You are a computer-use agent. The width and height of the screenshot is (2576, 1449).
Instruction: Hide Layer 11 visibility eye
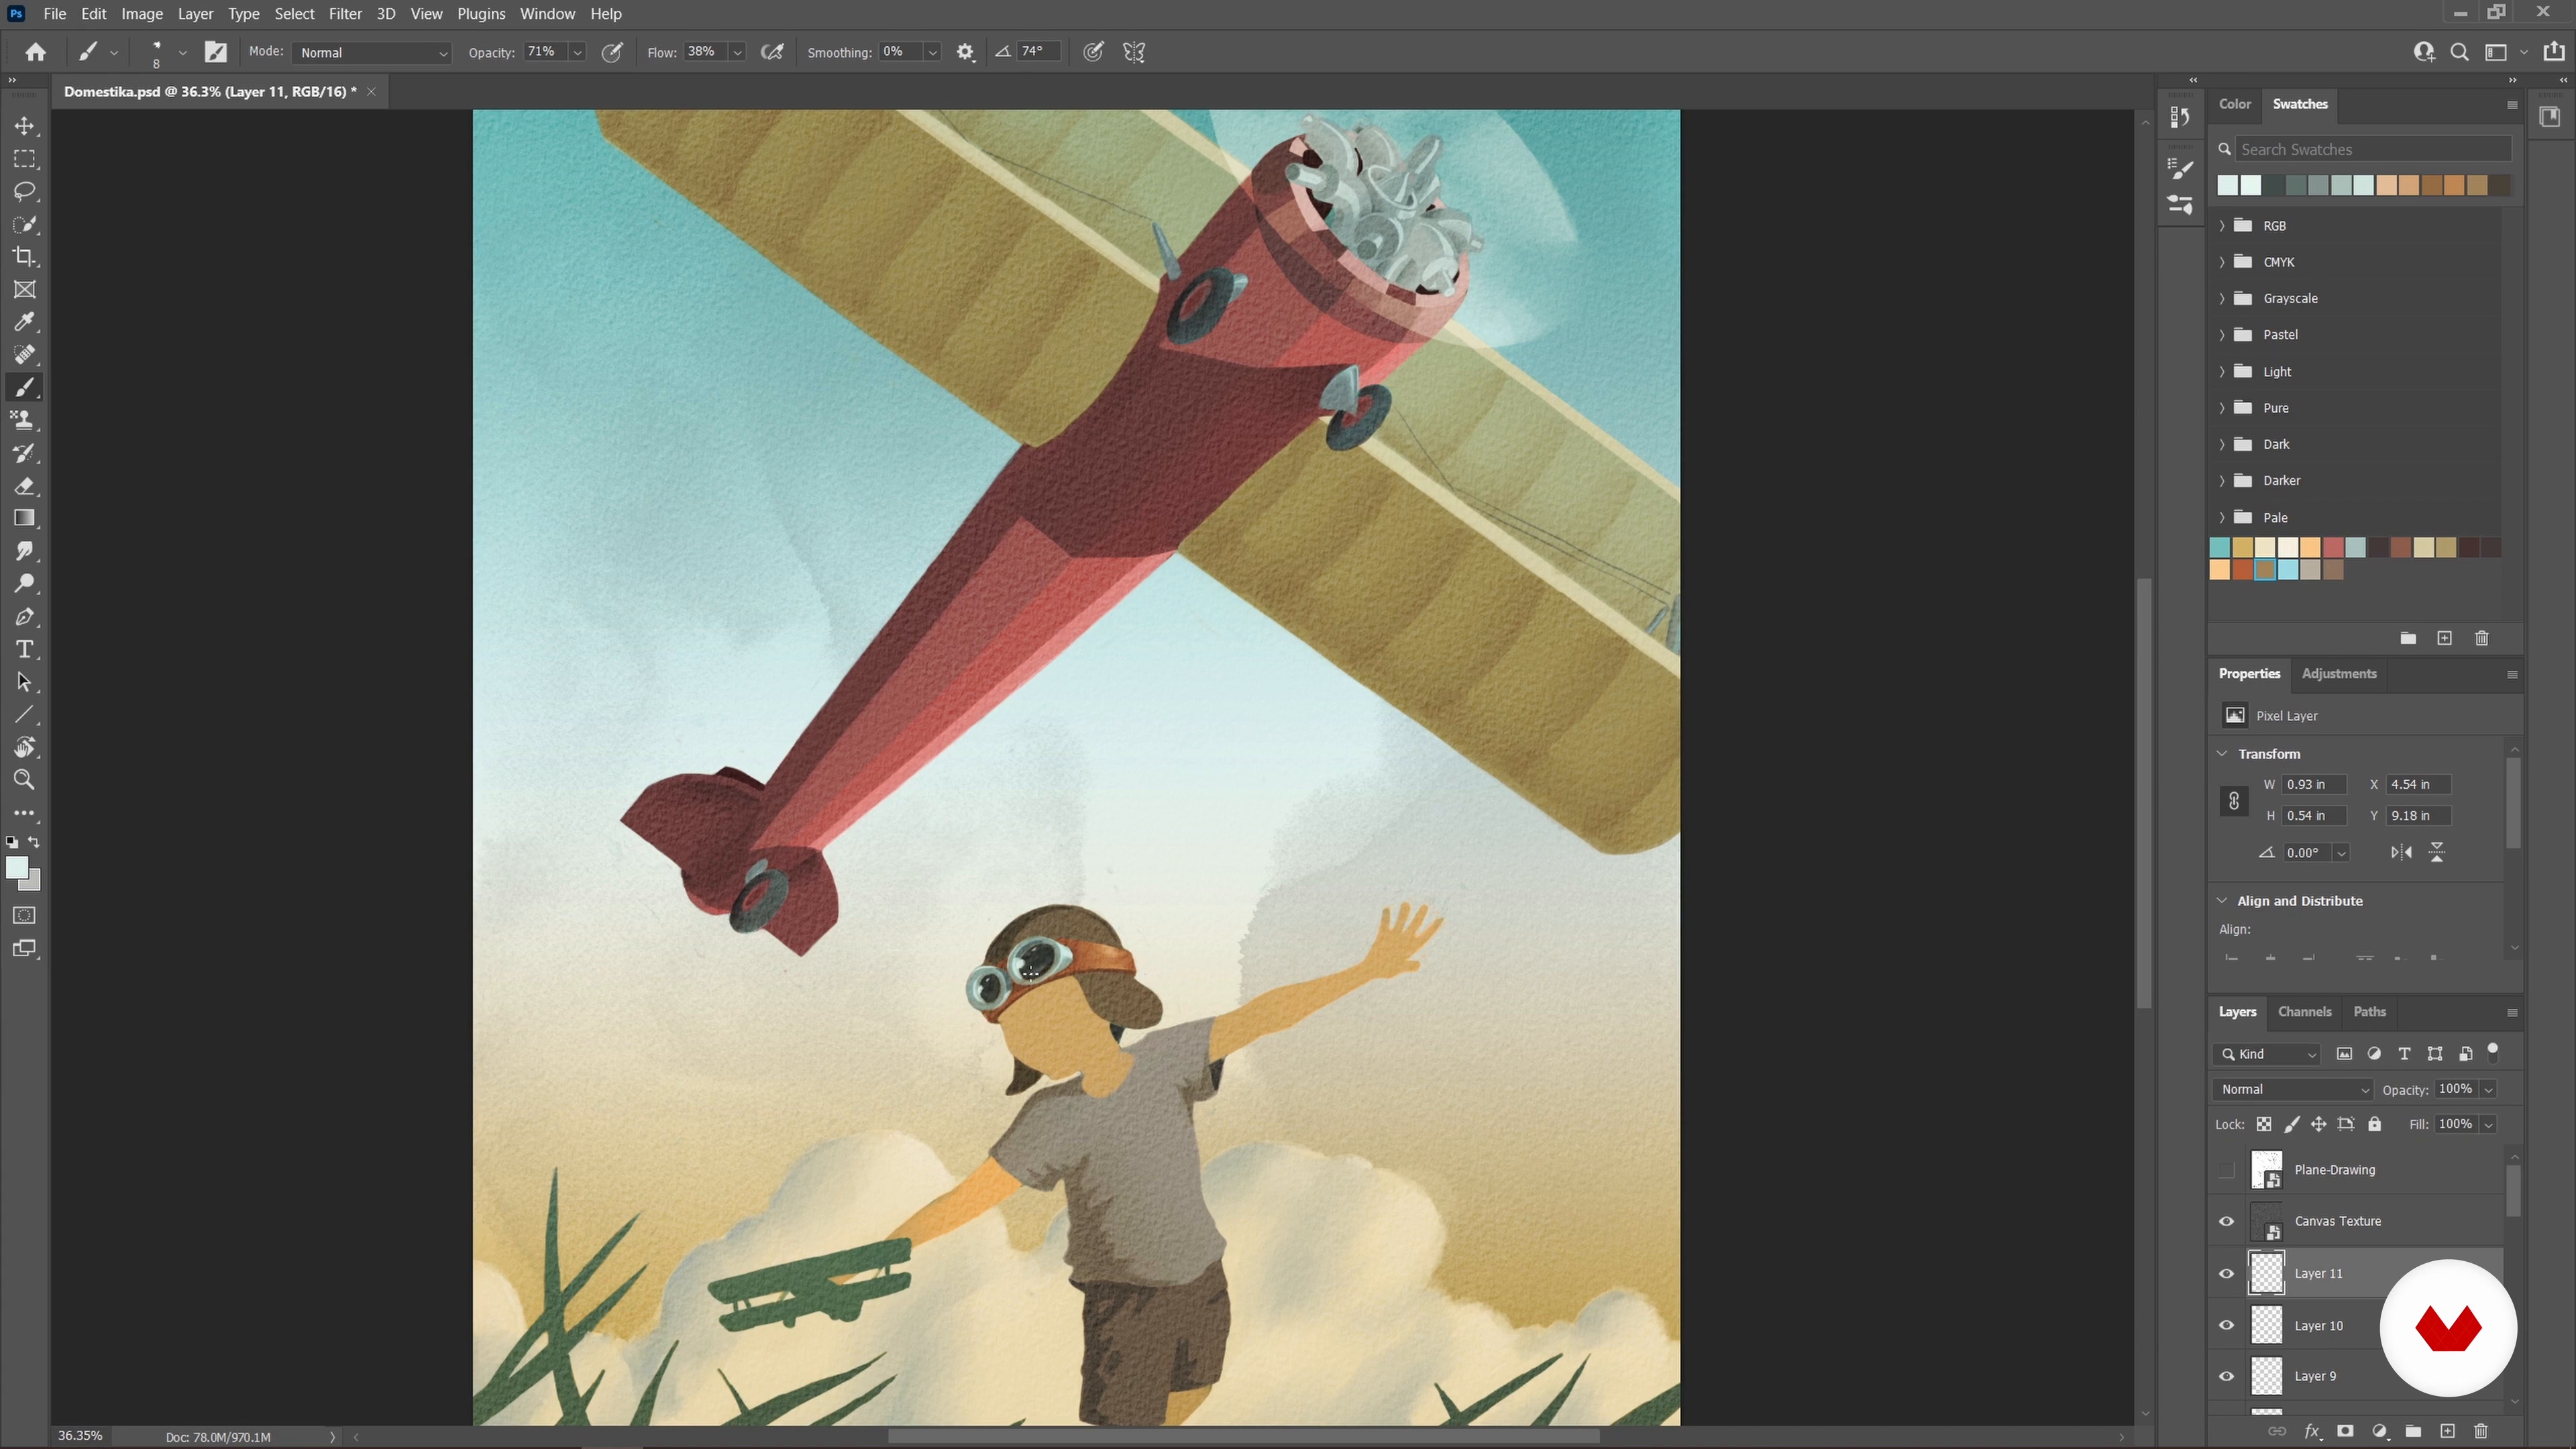pyautogui.click(x=2226, y=1274)
